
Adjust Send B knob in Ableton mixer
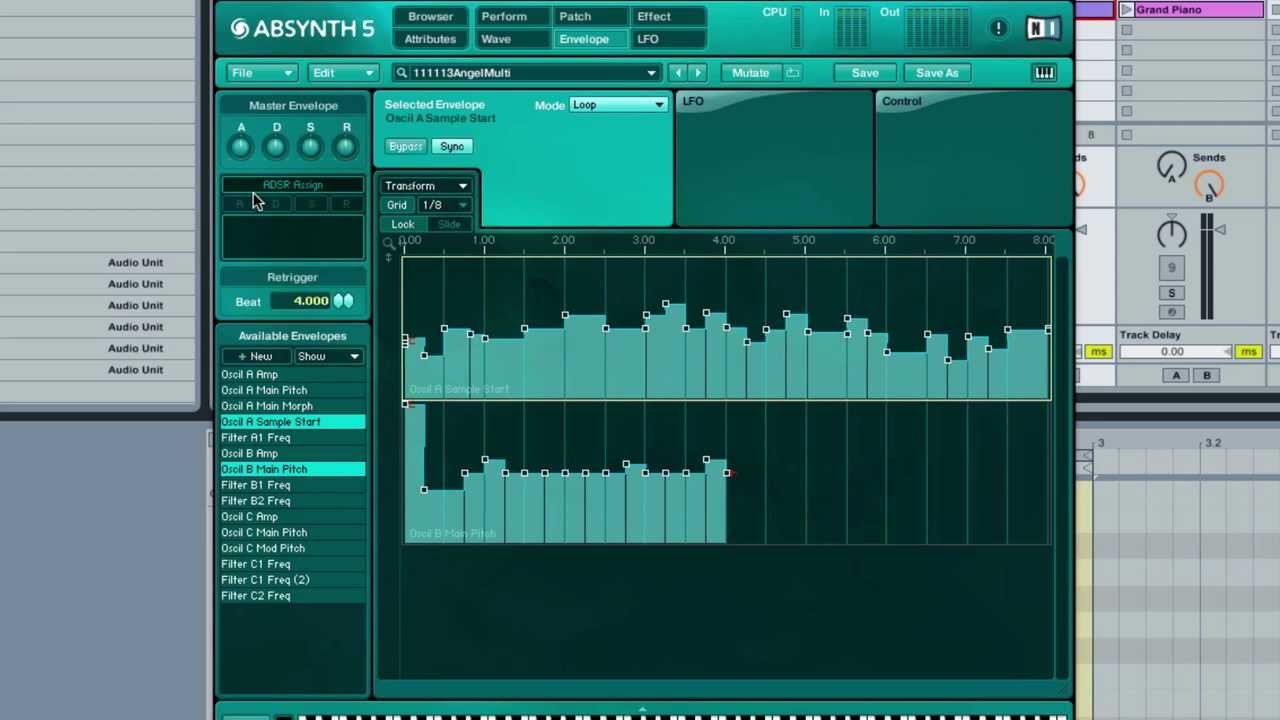tap(1209, 186)
